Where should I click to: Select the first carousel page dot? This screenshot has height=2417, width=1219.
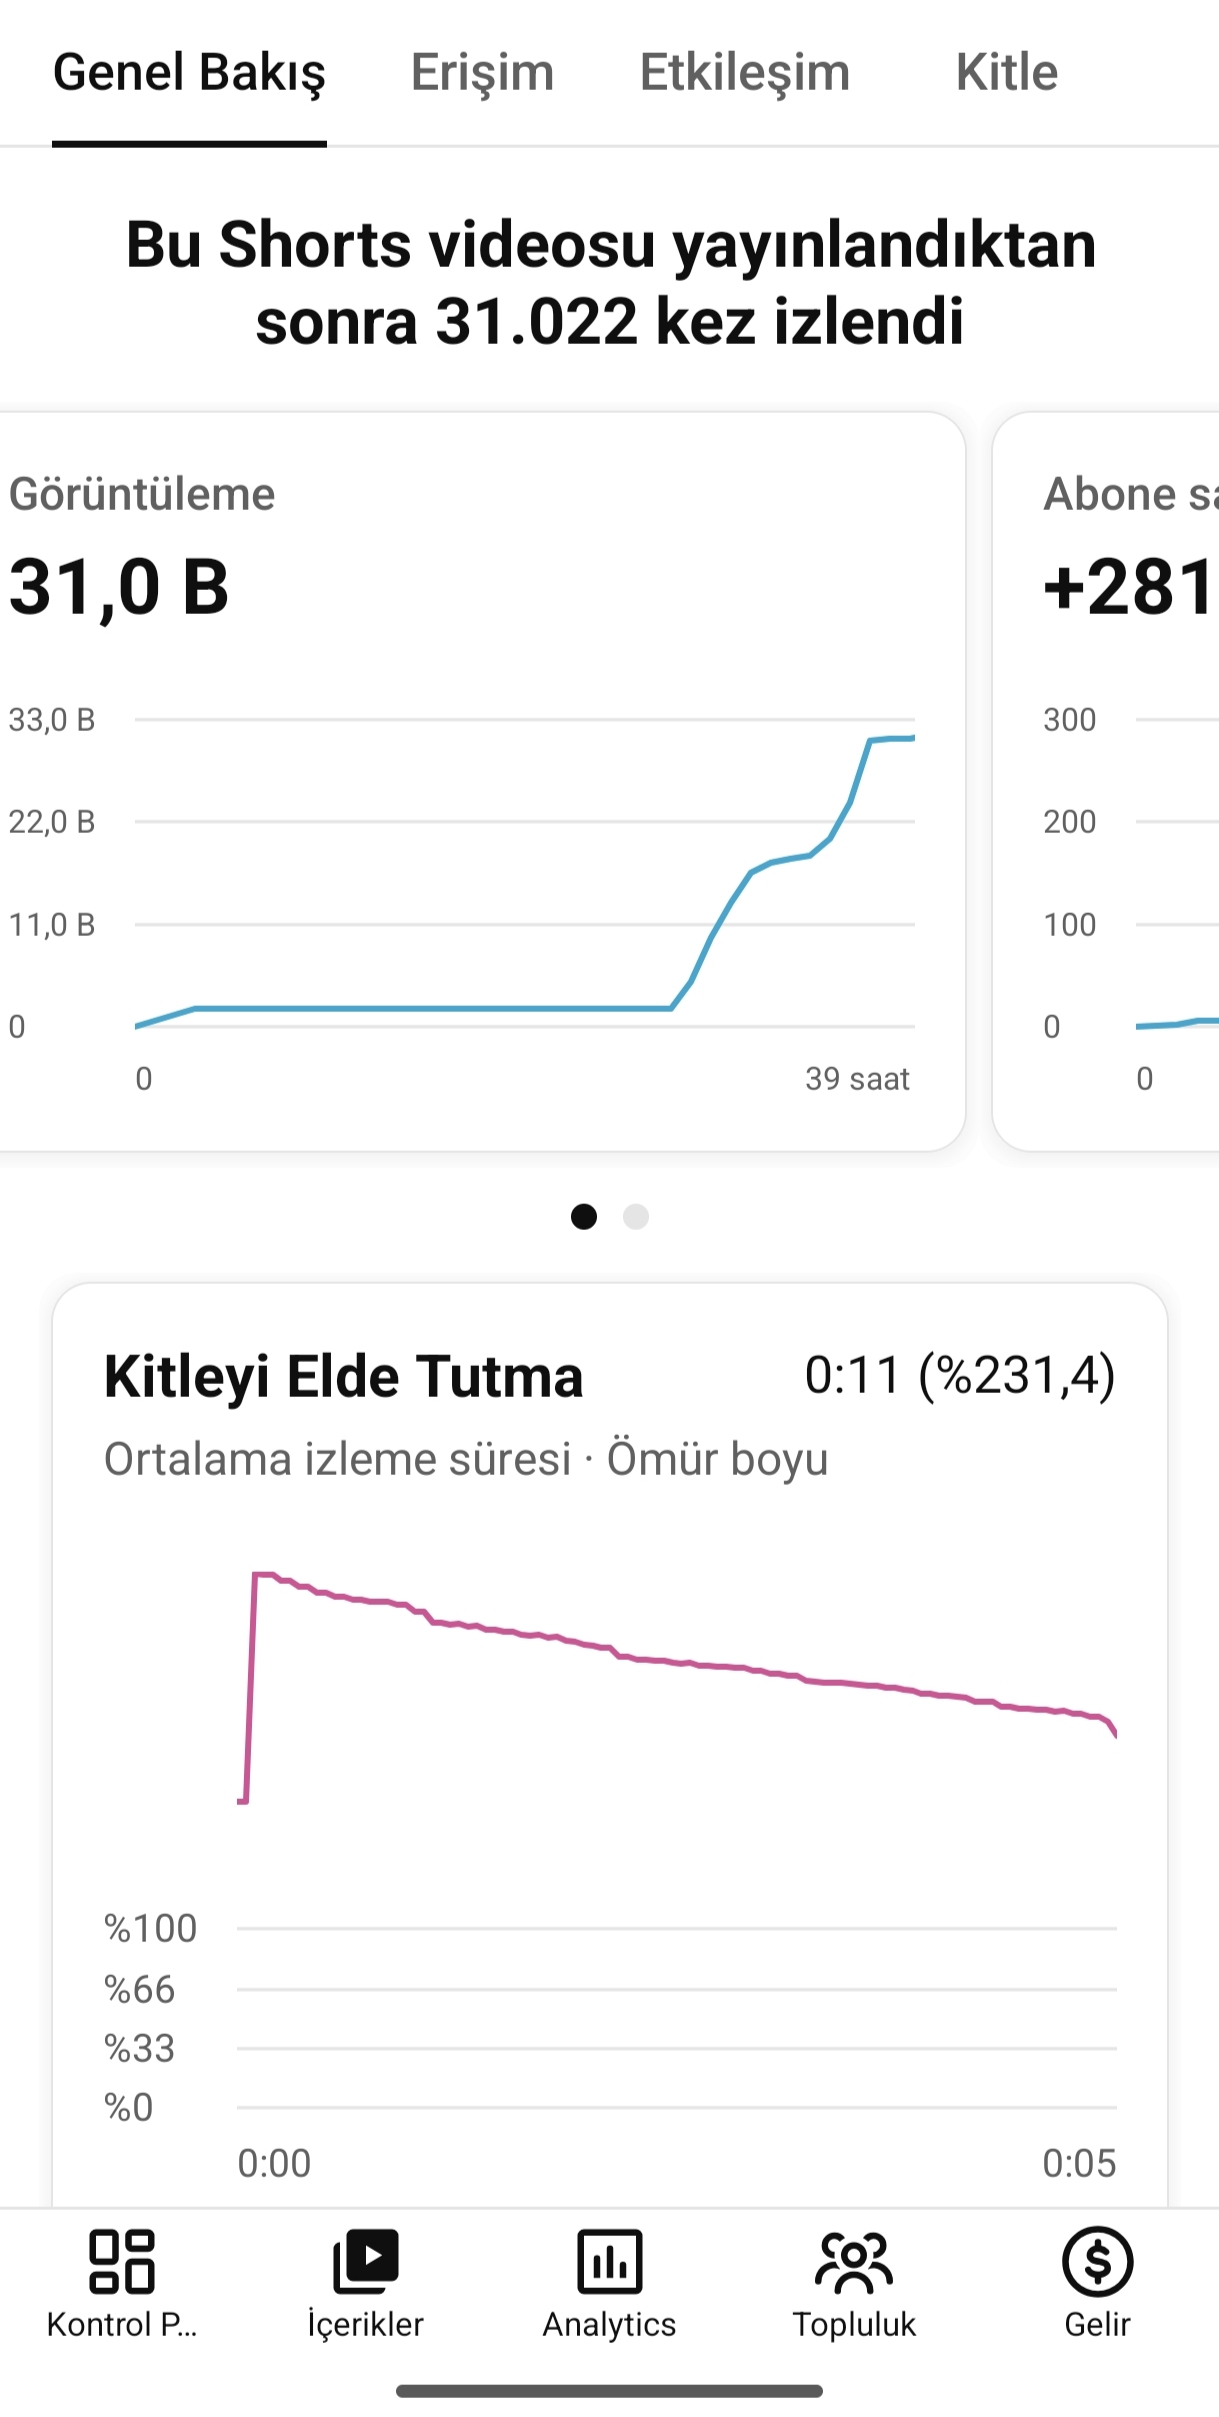click(x=584, y=1216)
